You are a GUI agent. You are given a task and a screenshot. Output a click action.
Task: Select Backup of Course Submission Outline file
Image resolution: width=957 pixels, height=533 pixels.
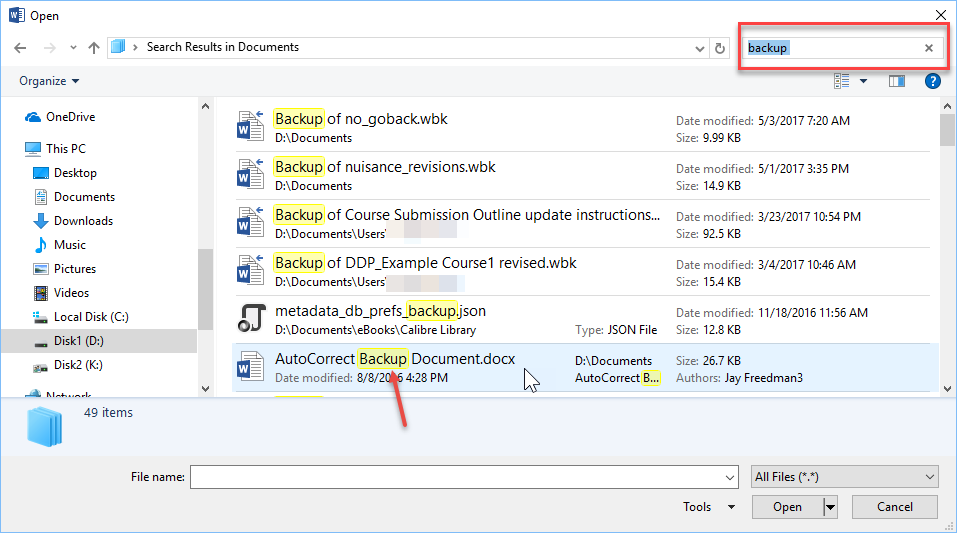[583, 223]
